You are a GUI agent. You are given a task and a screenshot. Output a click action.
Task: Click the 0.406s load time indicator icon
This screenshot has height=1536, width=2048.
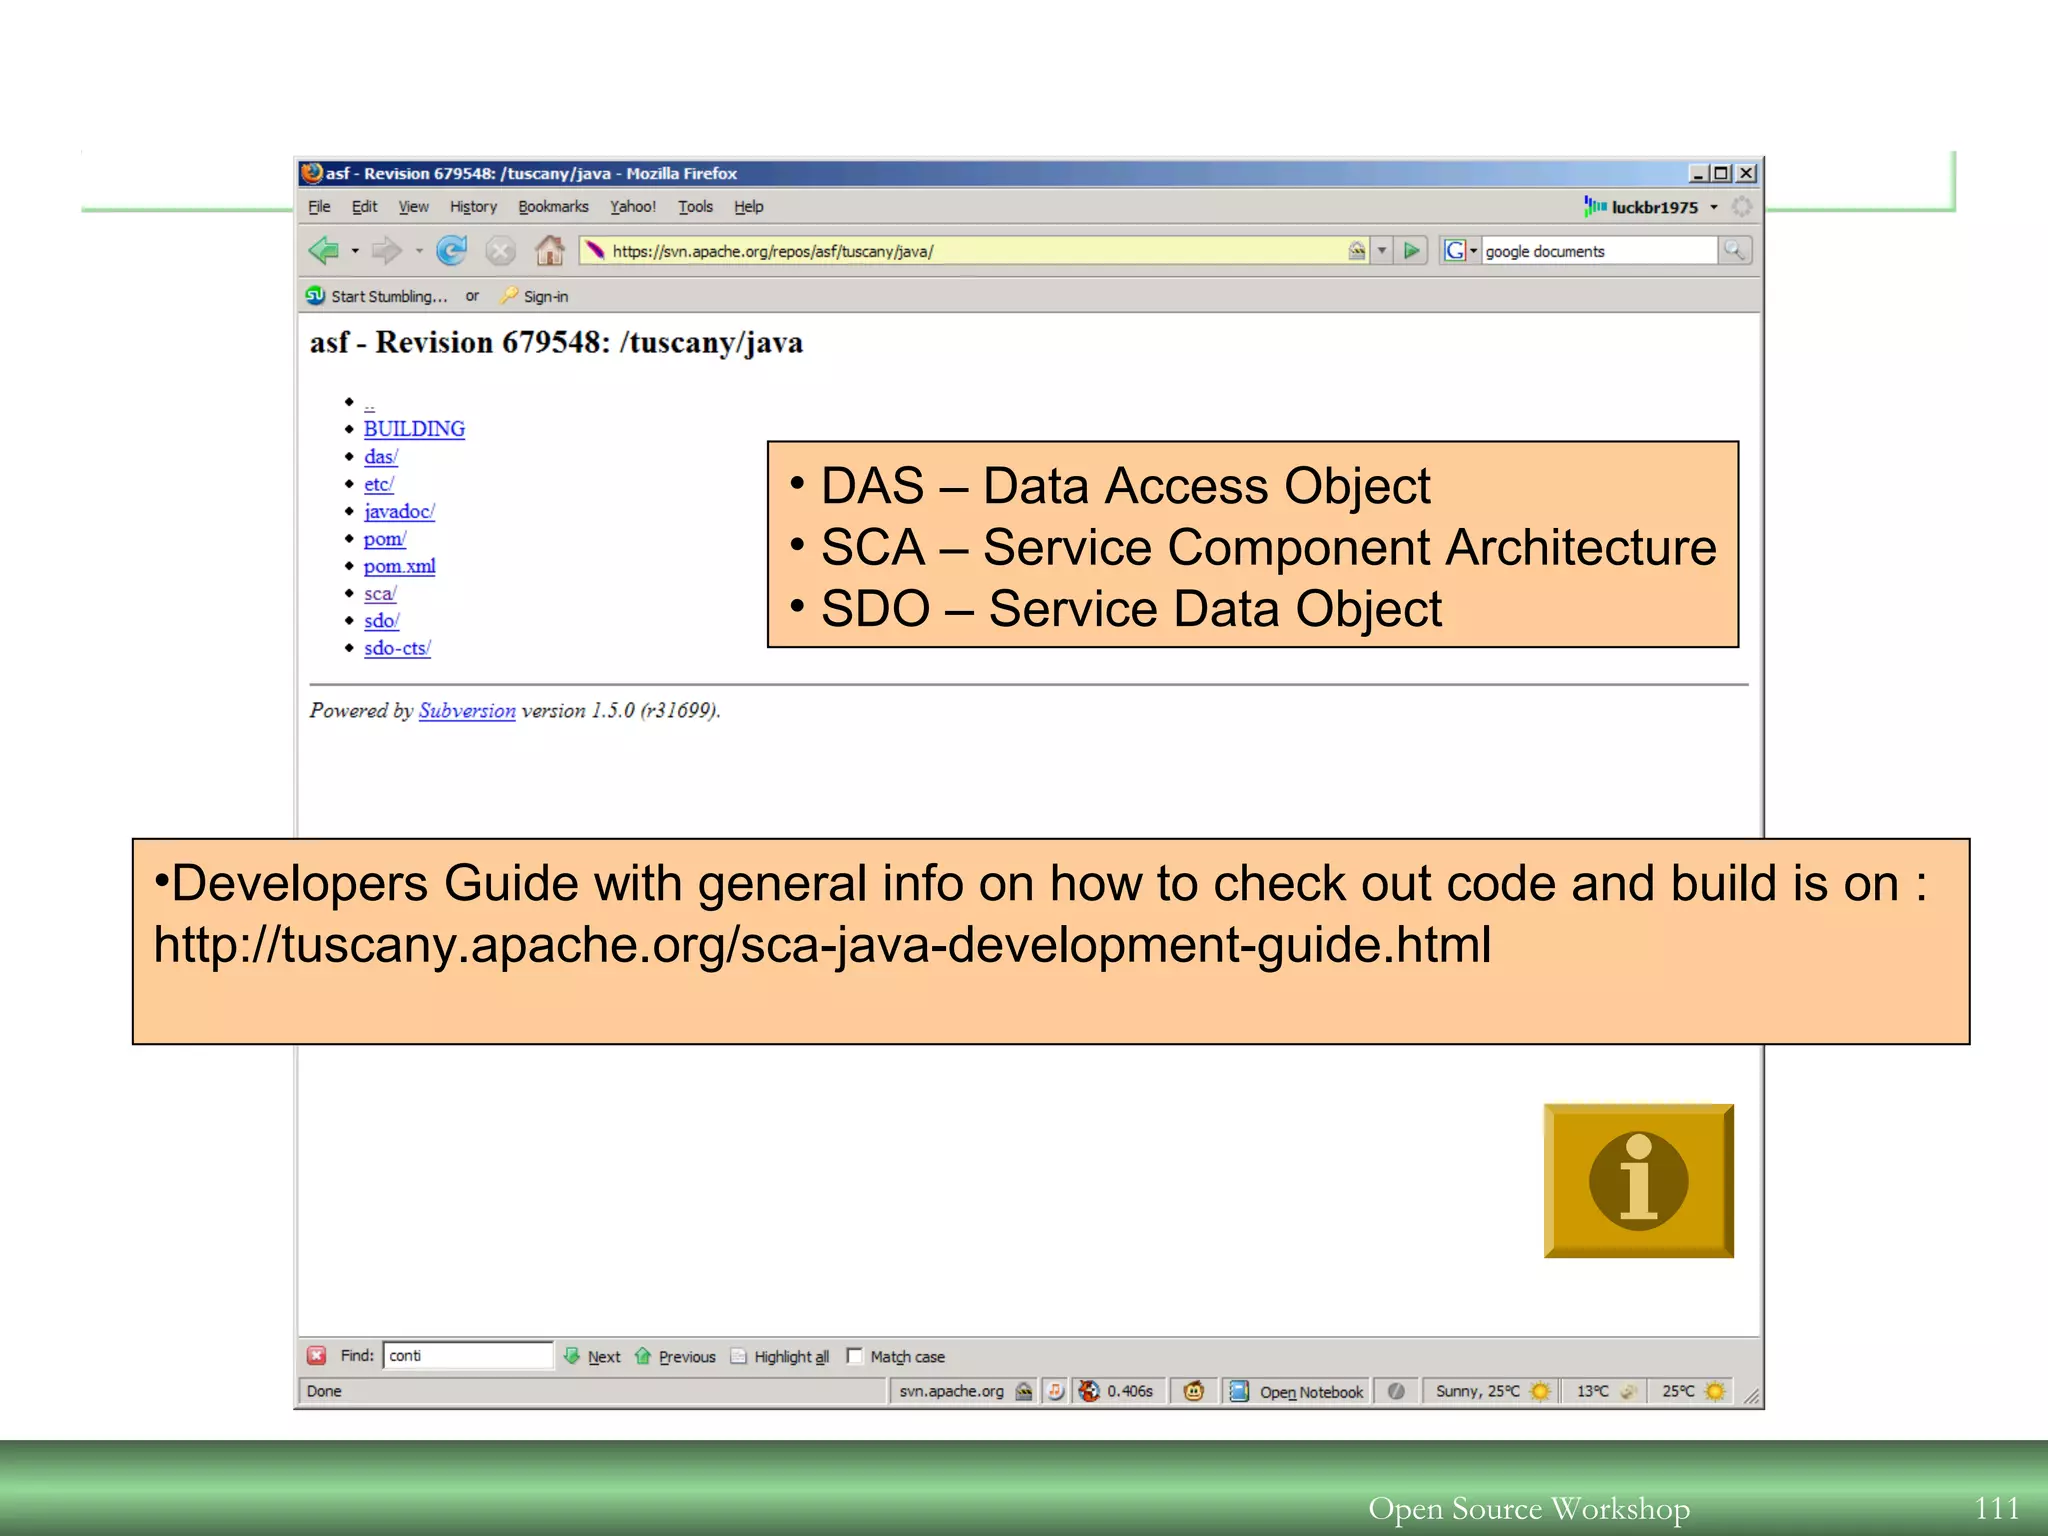click(1089, 1391)
